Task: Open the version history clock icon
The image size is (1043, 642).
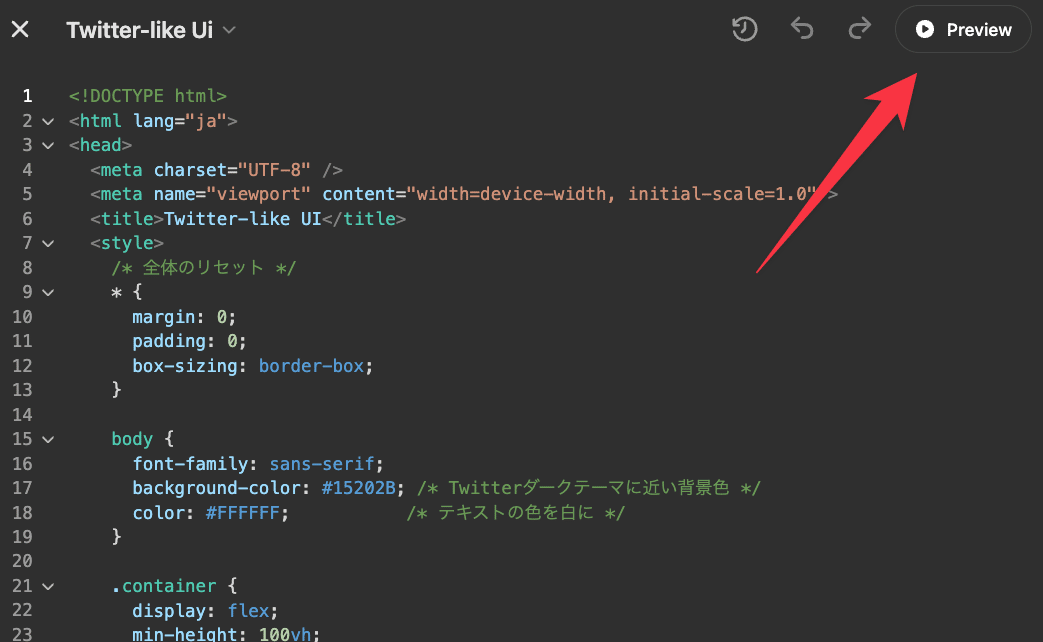Action: [744, 30]
